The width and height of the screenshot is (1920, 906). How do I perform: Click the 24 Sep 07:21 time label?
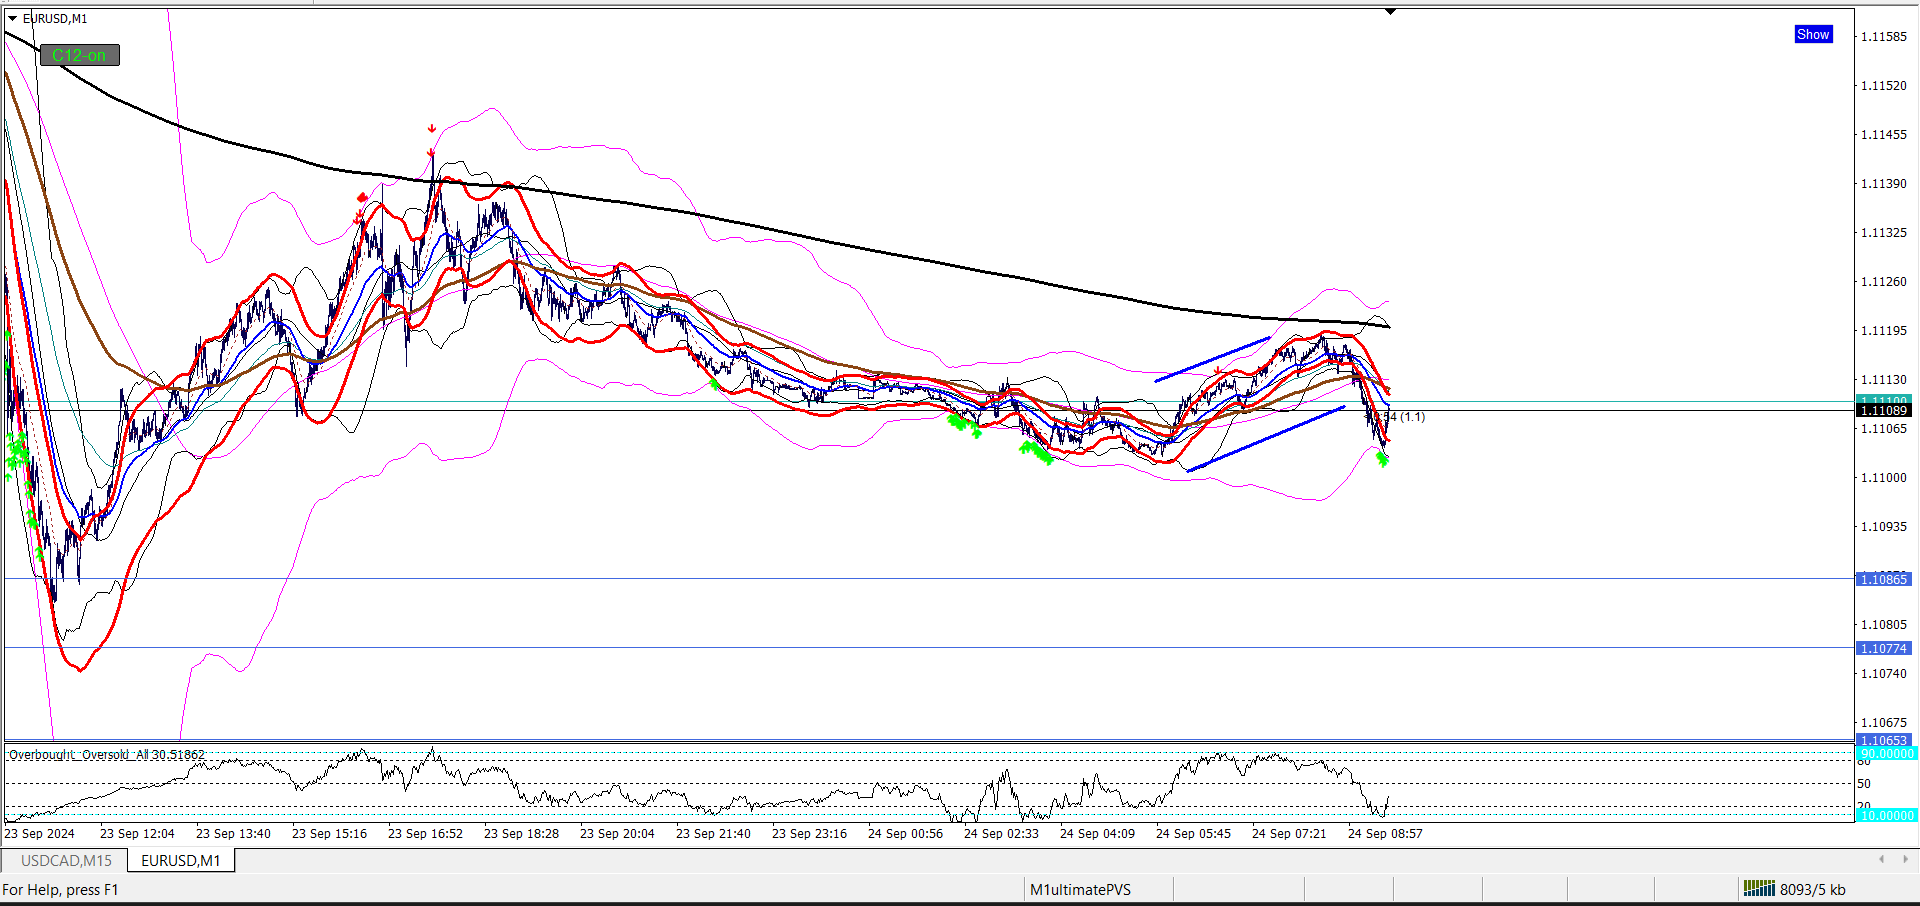coord(1289,833)
